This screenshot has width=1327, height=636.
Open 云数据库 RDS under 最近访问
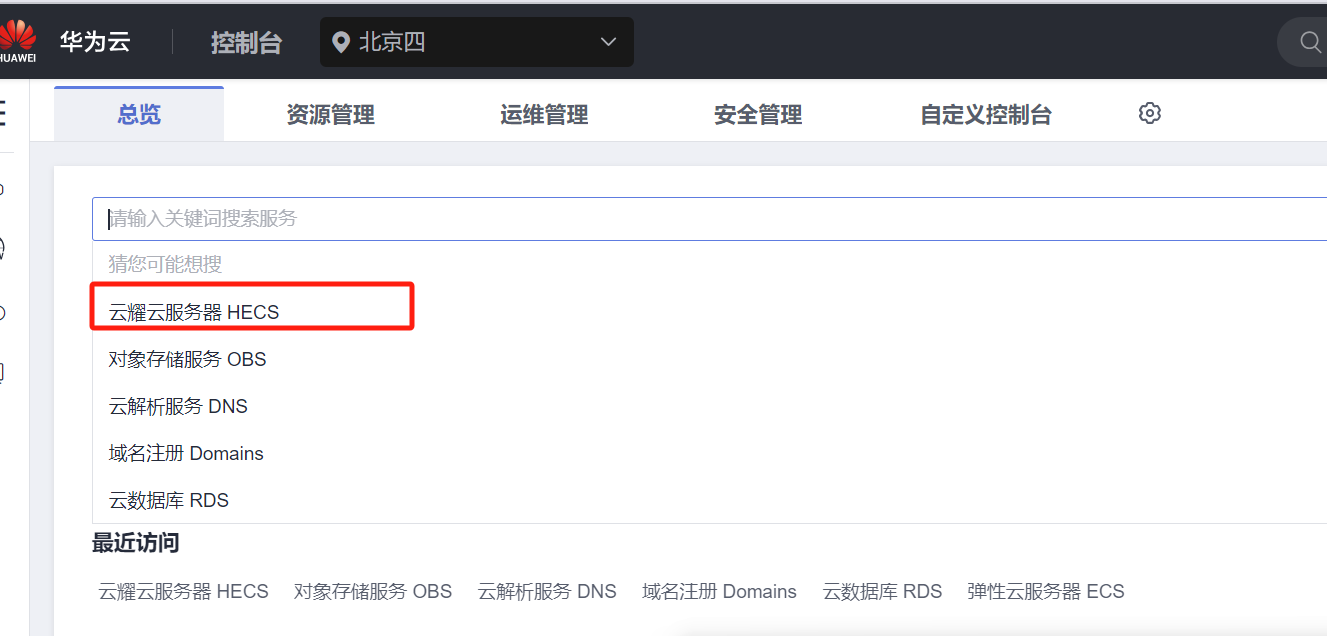(882, 591)
